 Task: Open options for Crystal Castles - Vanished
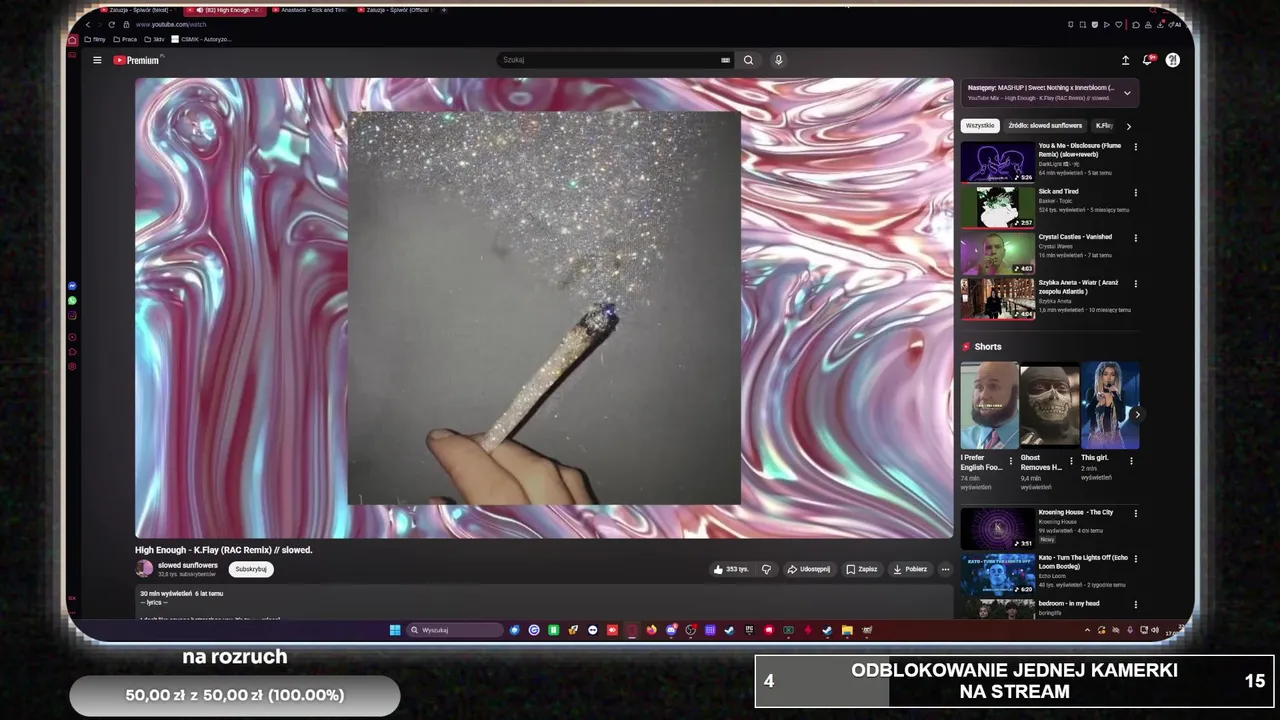pyautogui.click(x=1135, y=238)
